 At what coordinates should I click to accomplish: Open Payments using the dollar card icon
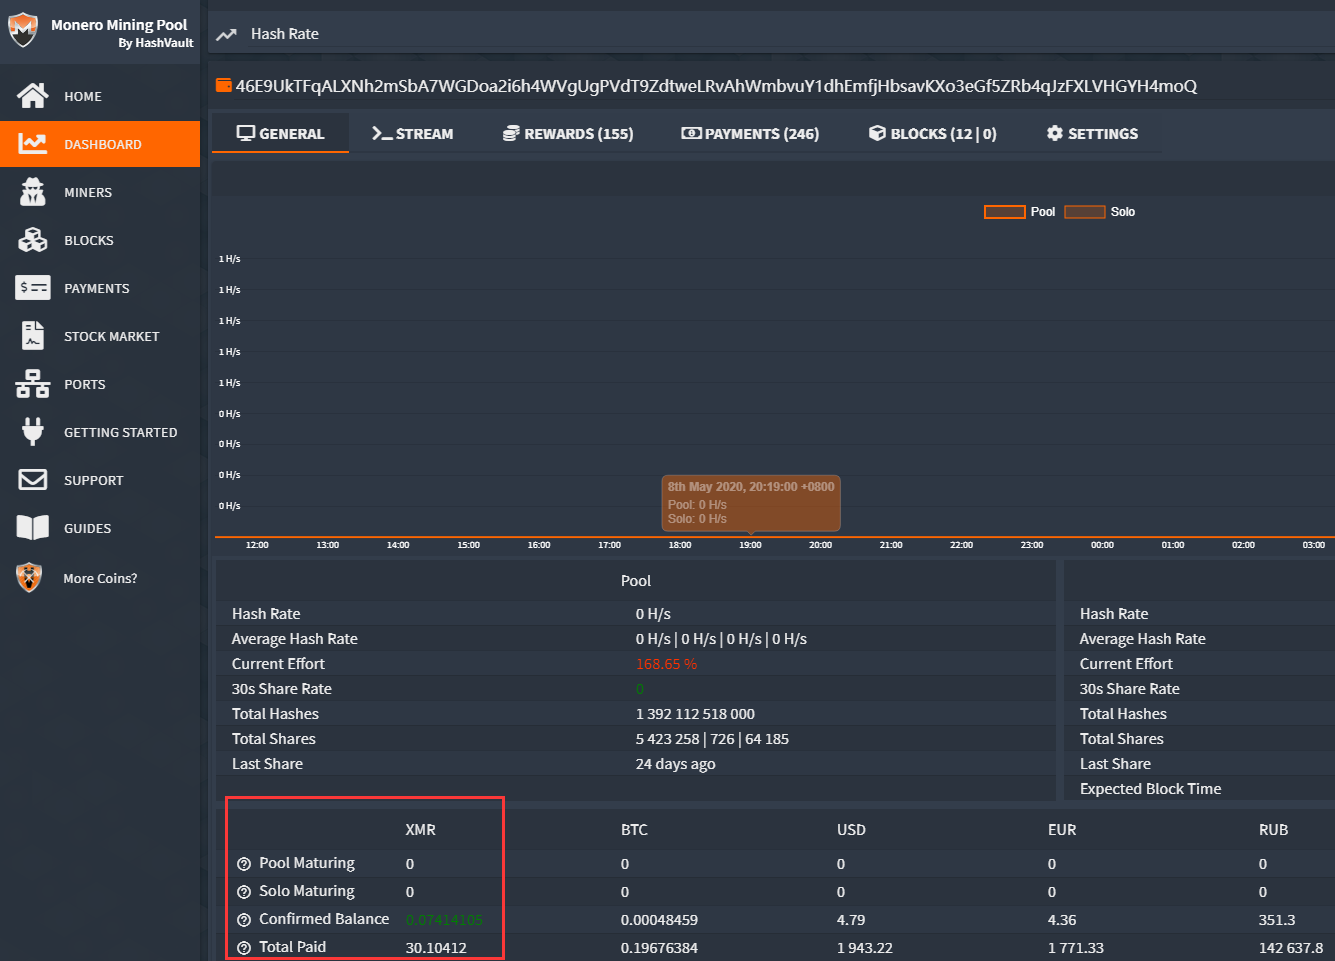[x=33, y=288]
